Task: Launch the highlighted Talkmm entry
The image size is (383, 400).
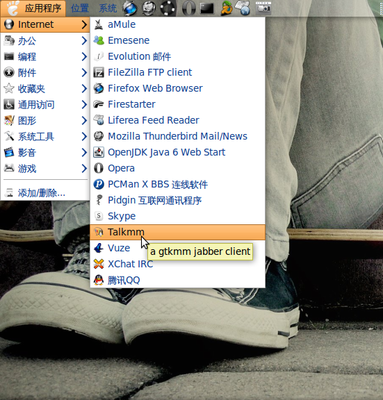Action: pos(178,232)
